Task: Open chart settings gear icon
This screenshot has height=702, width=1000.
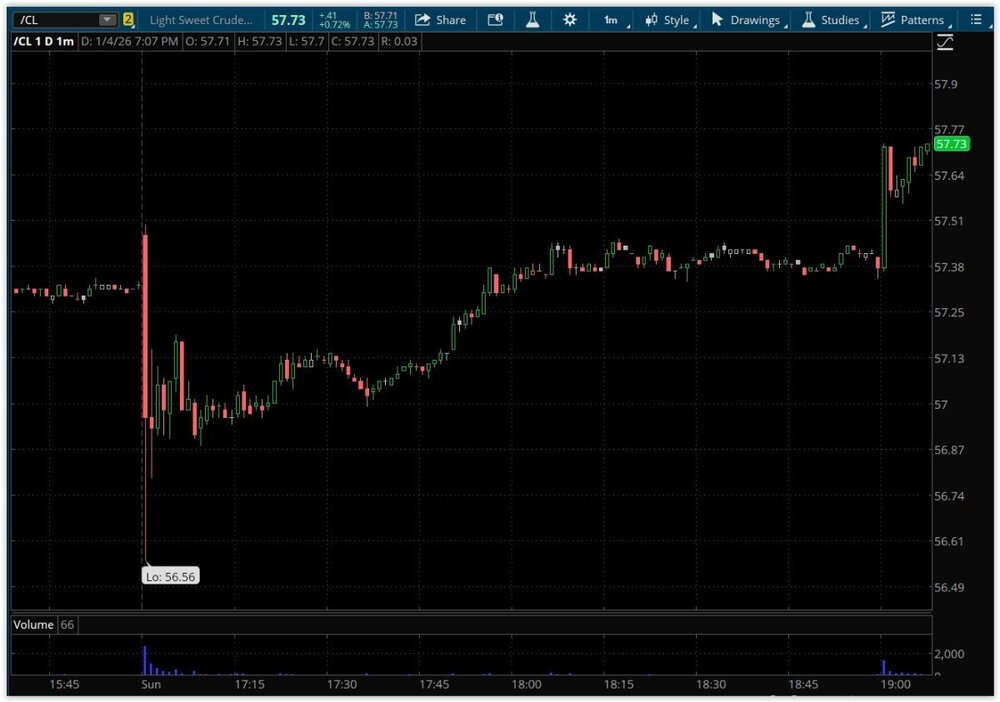Action: pyautogui.click(x=570, y=20)
